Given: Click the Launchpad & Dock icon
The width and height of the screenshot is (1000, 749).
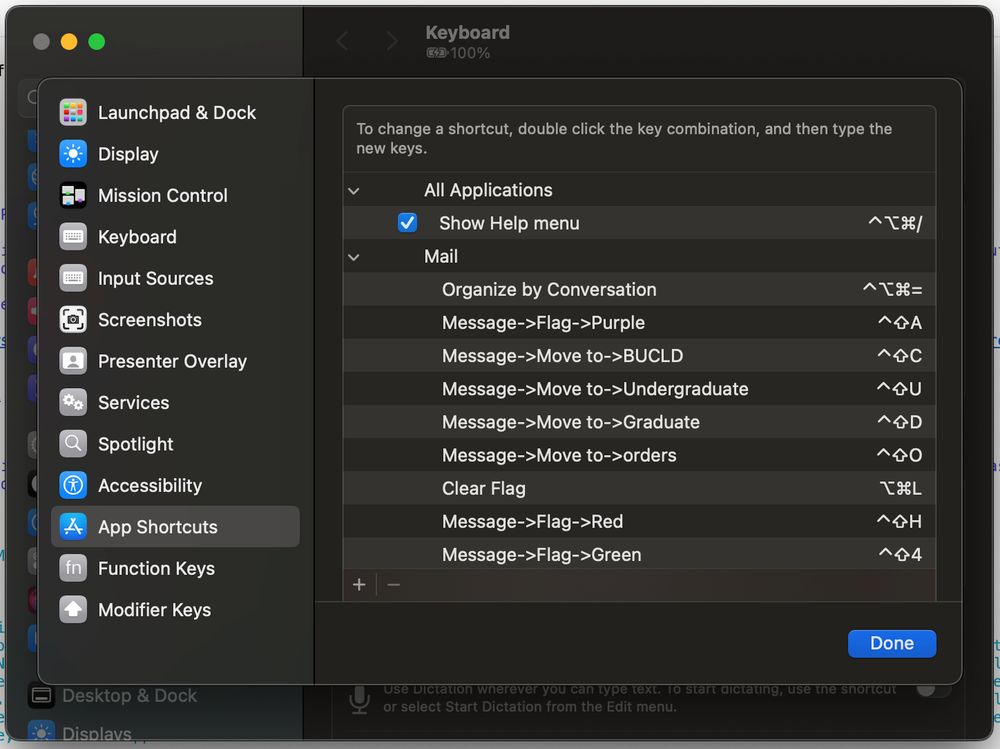Looking at the screenshot, I should (x=73, y=112).
